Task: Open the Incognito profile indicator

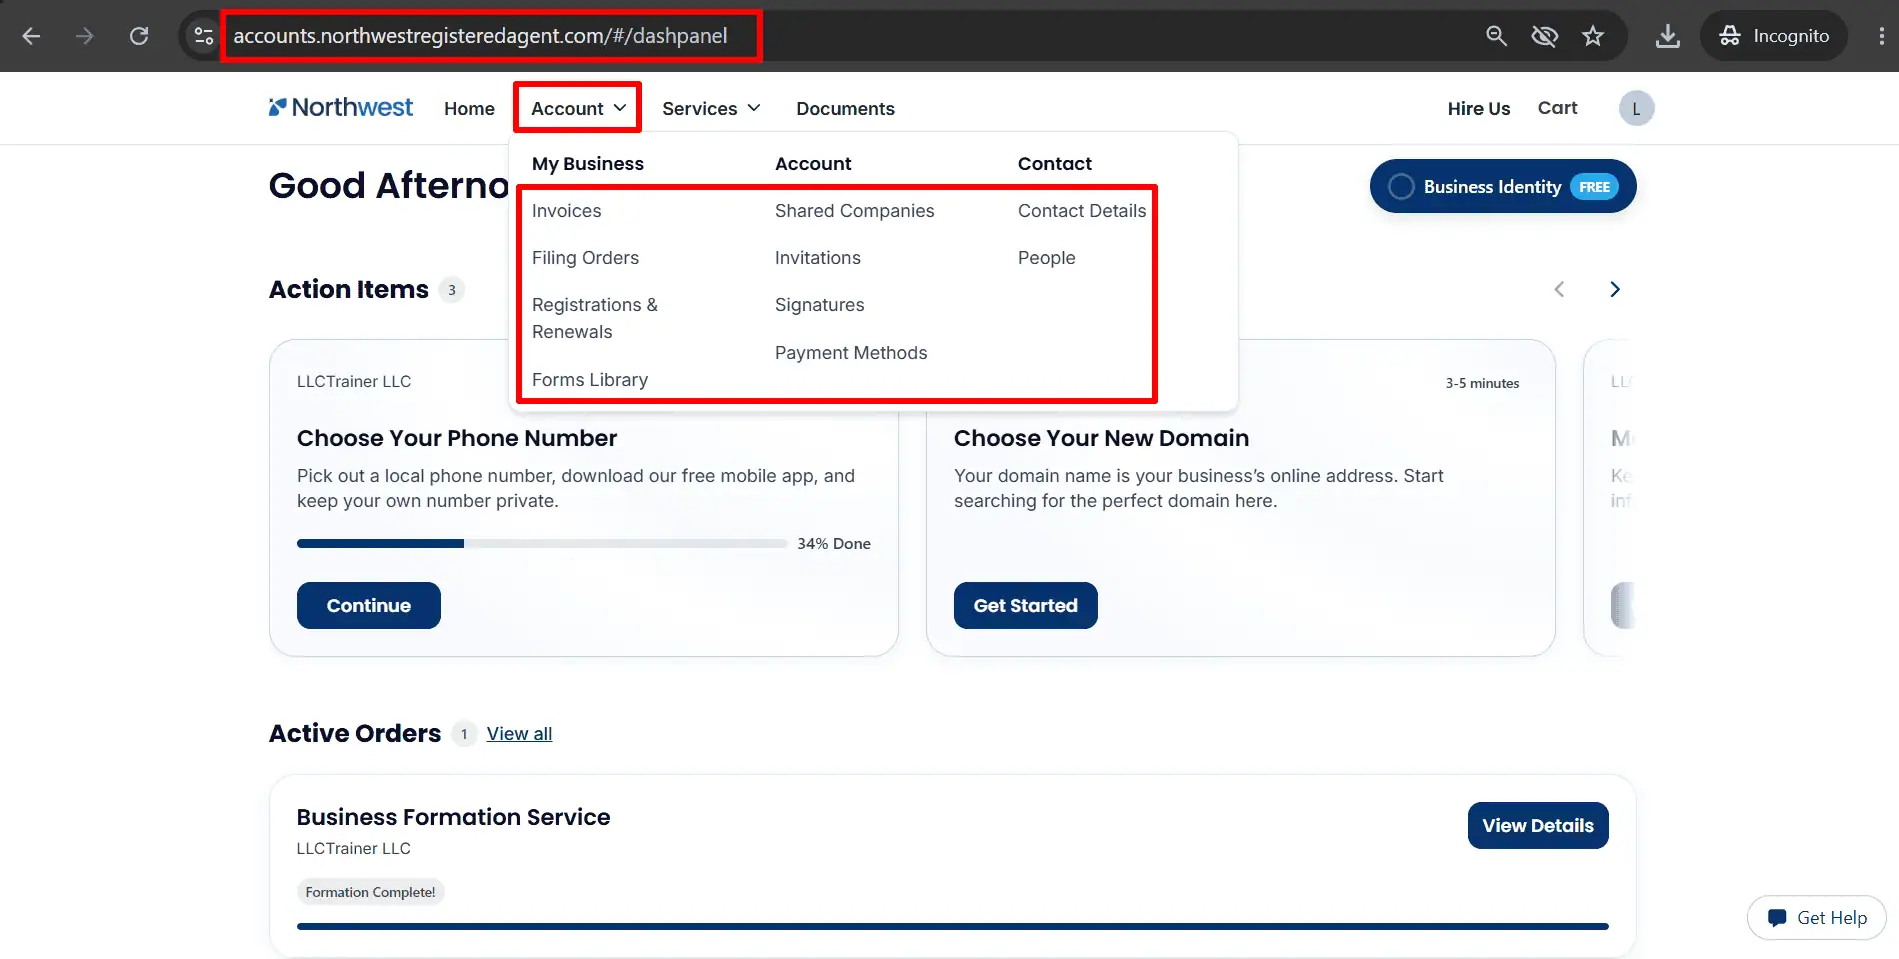Action: [x=1774, y=36]
